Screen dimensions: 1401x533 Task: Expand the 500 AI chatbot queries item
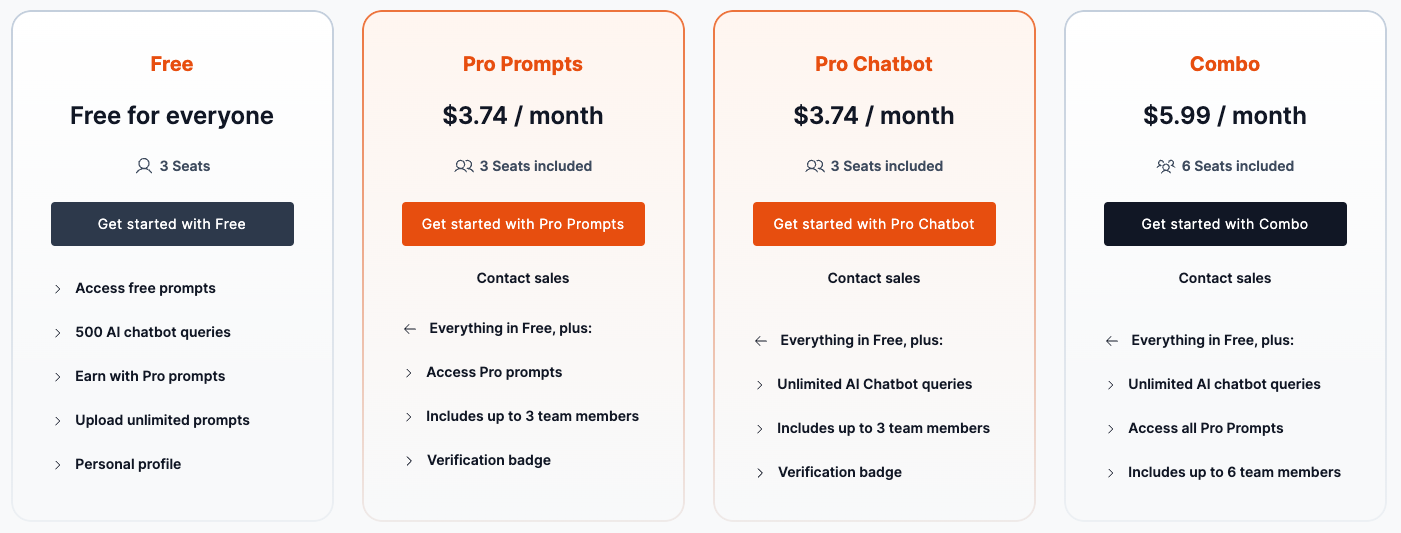coord(58,333)
